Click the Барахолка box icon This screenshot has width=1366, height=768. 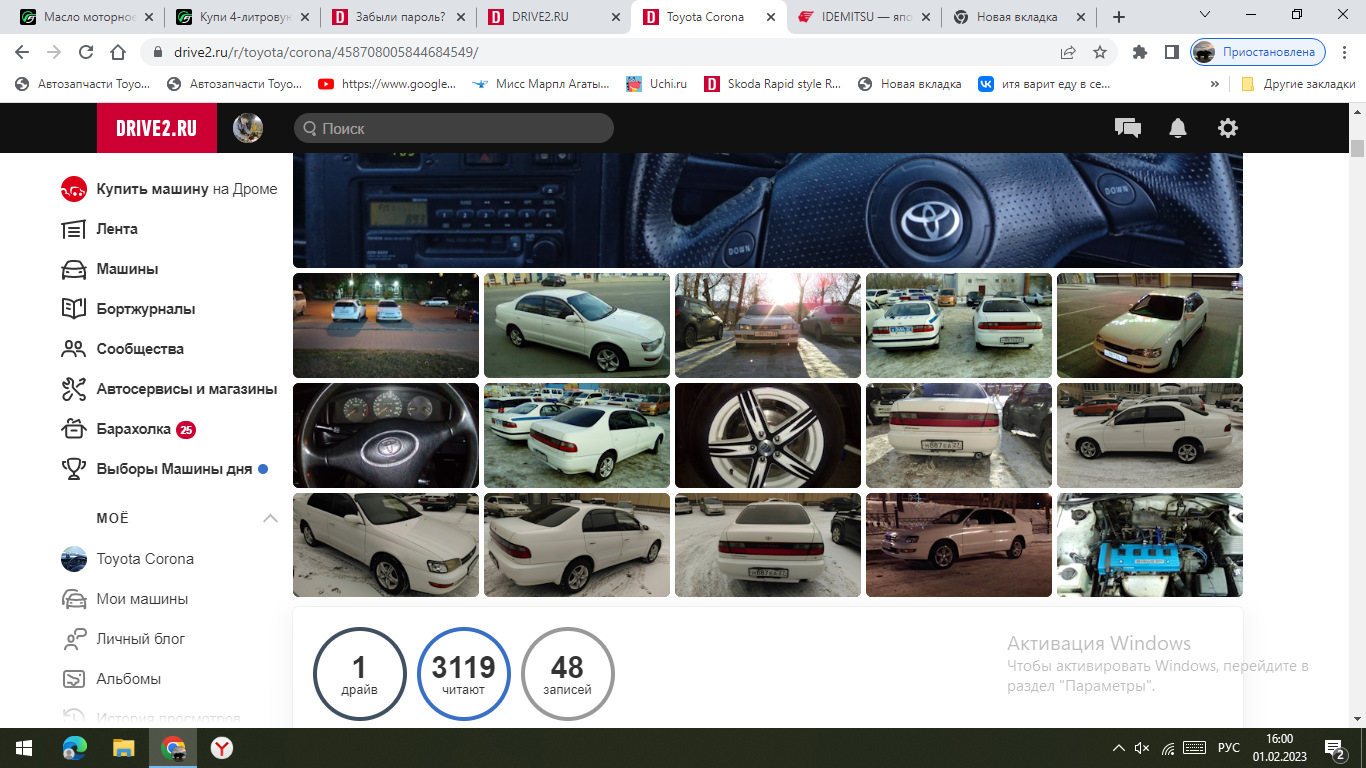[73, 429]
